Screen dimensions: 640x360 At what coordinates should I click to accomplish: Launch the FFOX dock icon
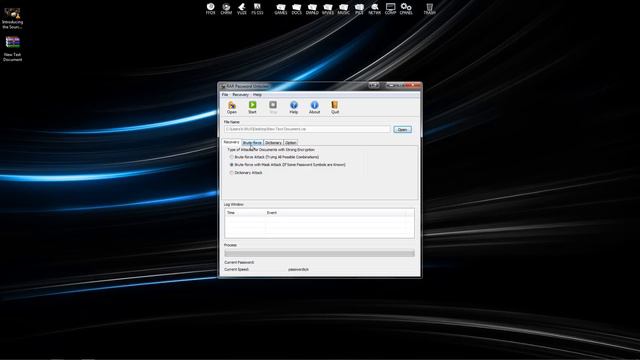[x=211, y=9]
